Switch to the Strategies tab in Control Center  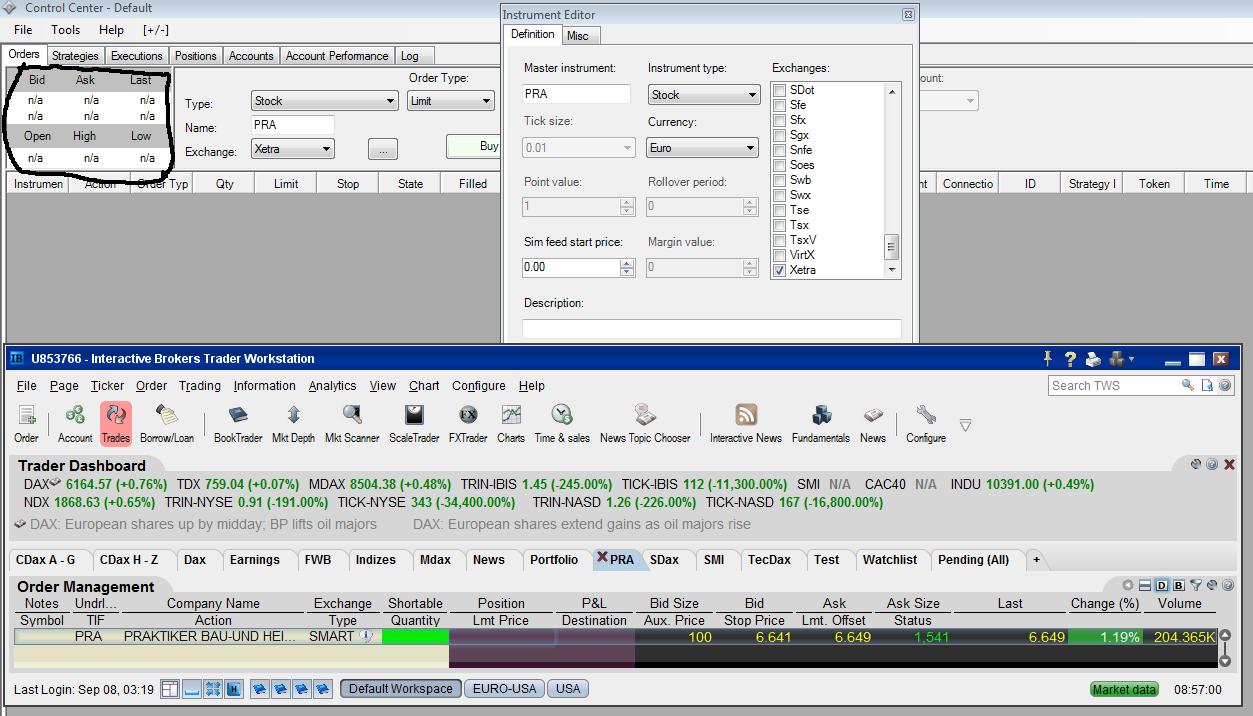click(75, 56)
